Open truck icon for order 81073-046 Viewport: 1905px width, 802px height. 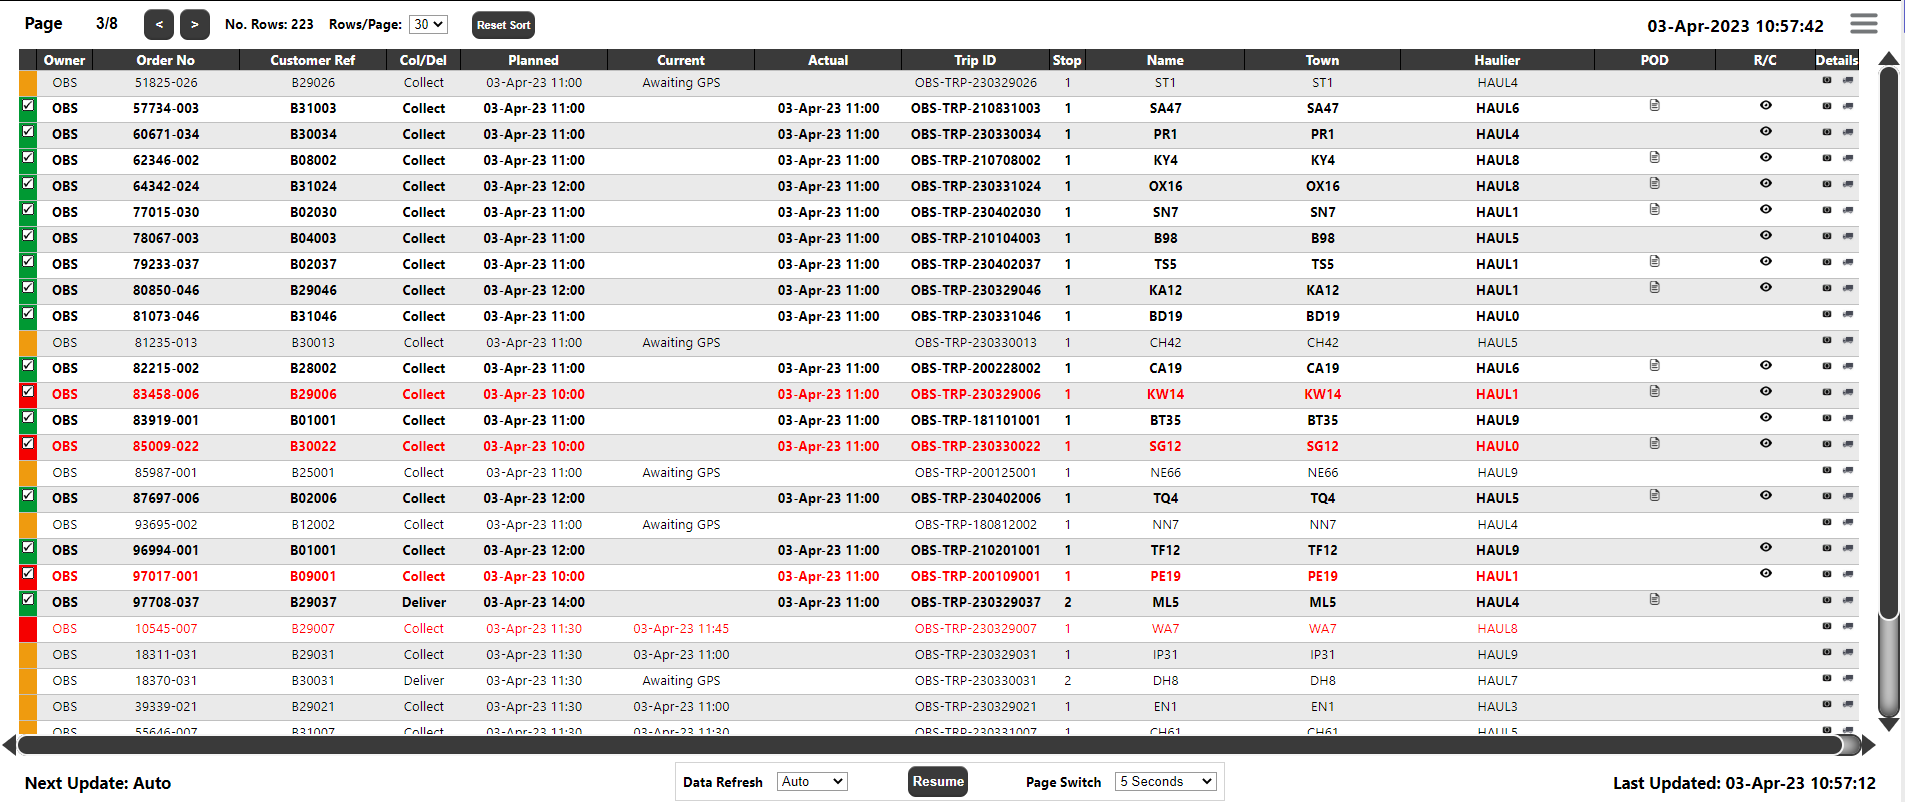1848,314
